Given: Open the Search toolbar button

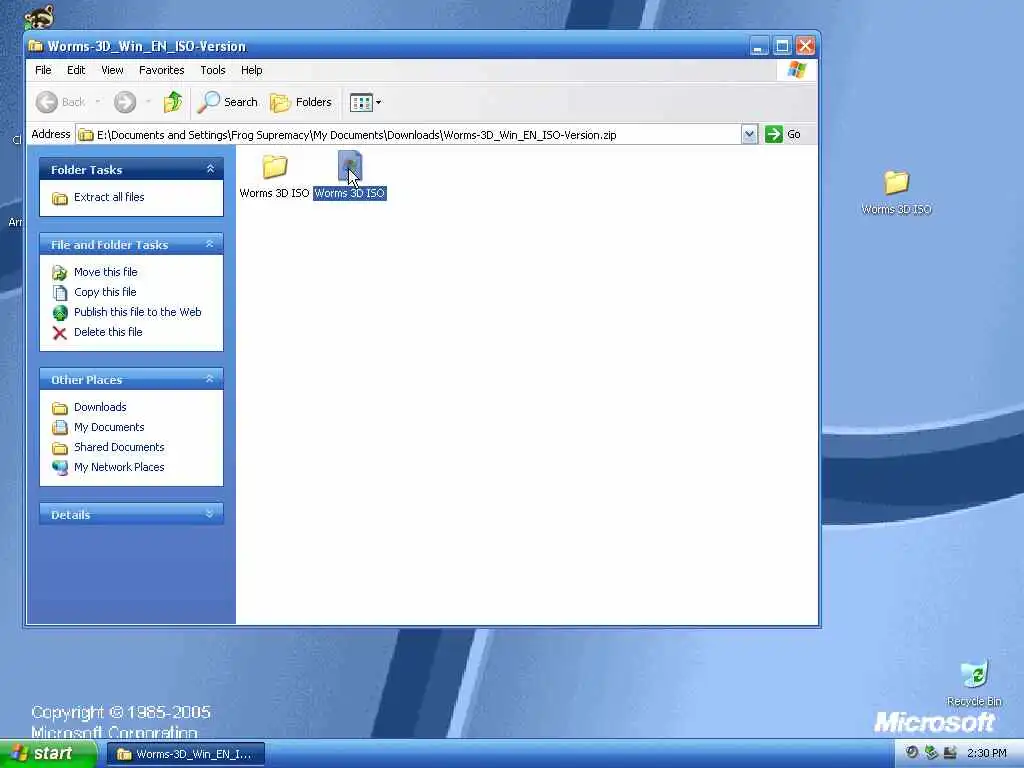Looking at the screenshot, I should pyautogui.click(x=228, y=102).
